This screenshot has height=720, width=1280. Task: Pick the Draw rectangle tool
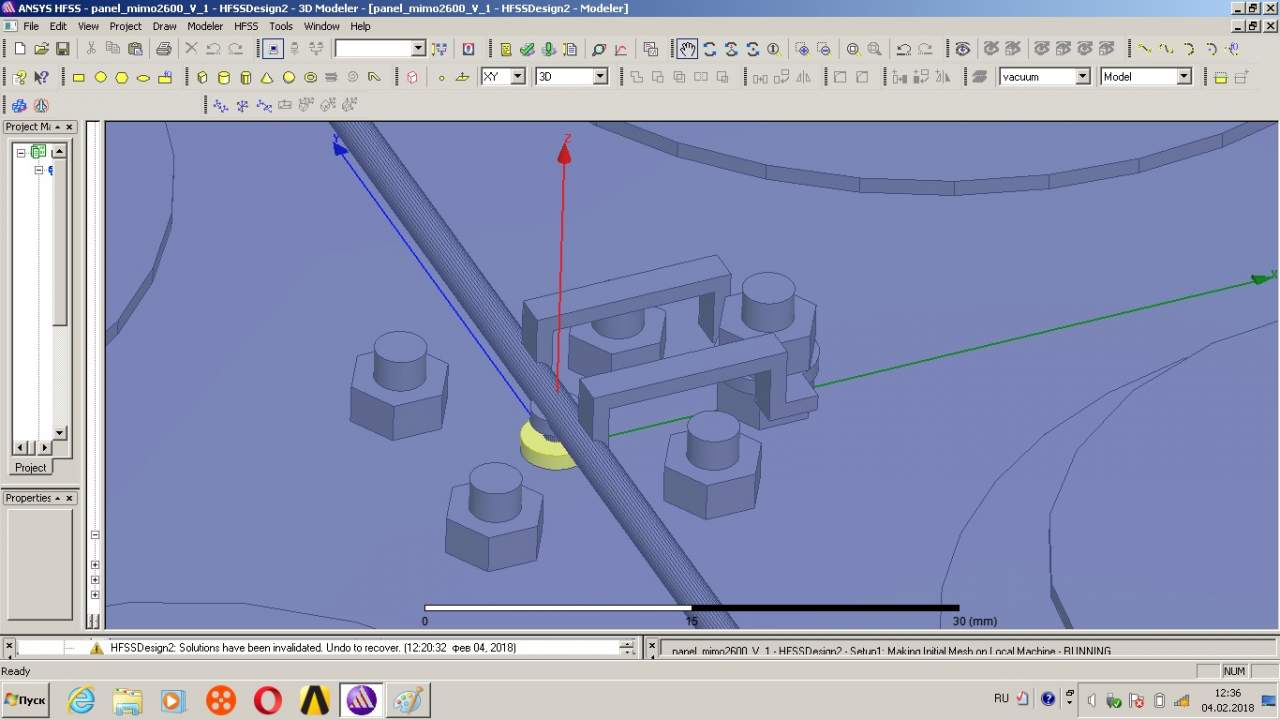click(79, 77)
